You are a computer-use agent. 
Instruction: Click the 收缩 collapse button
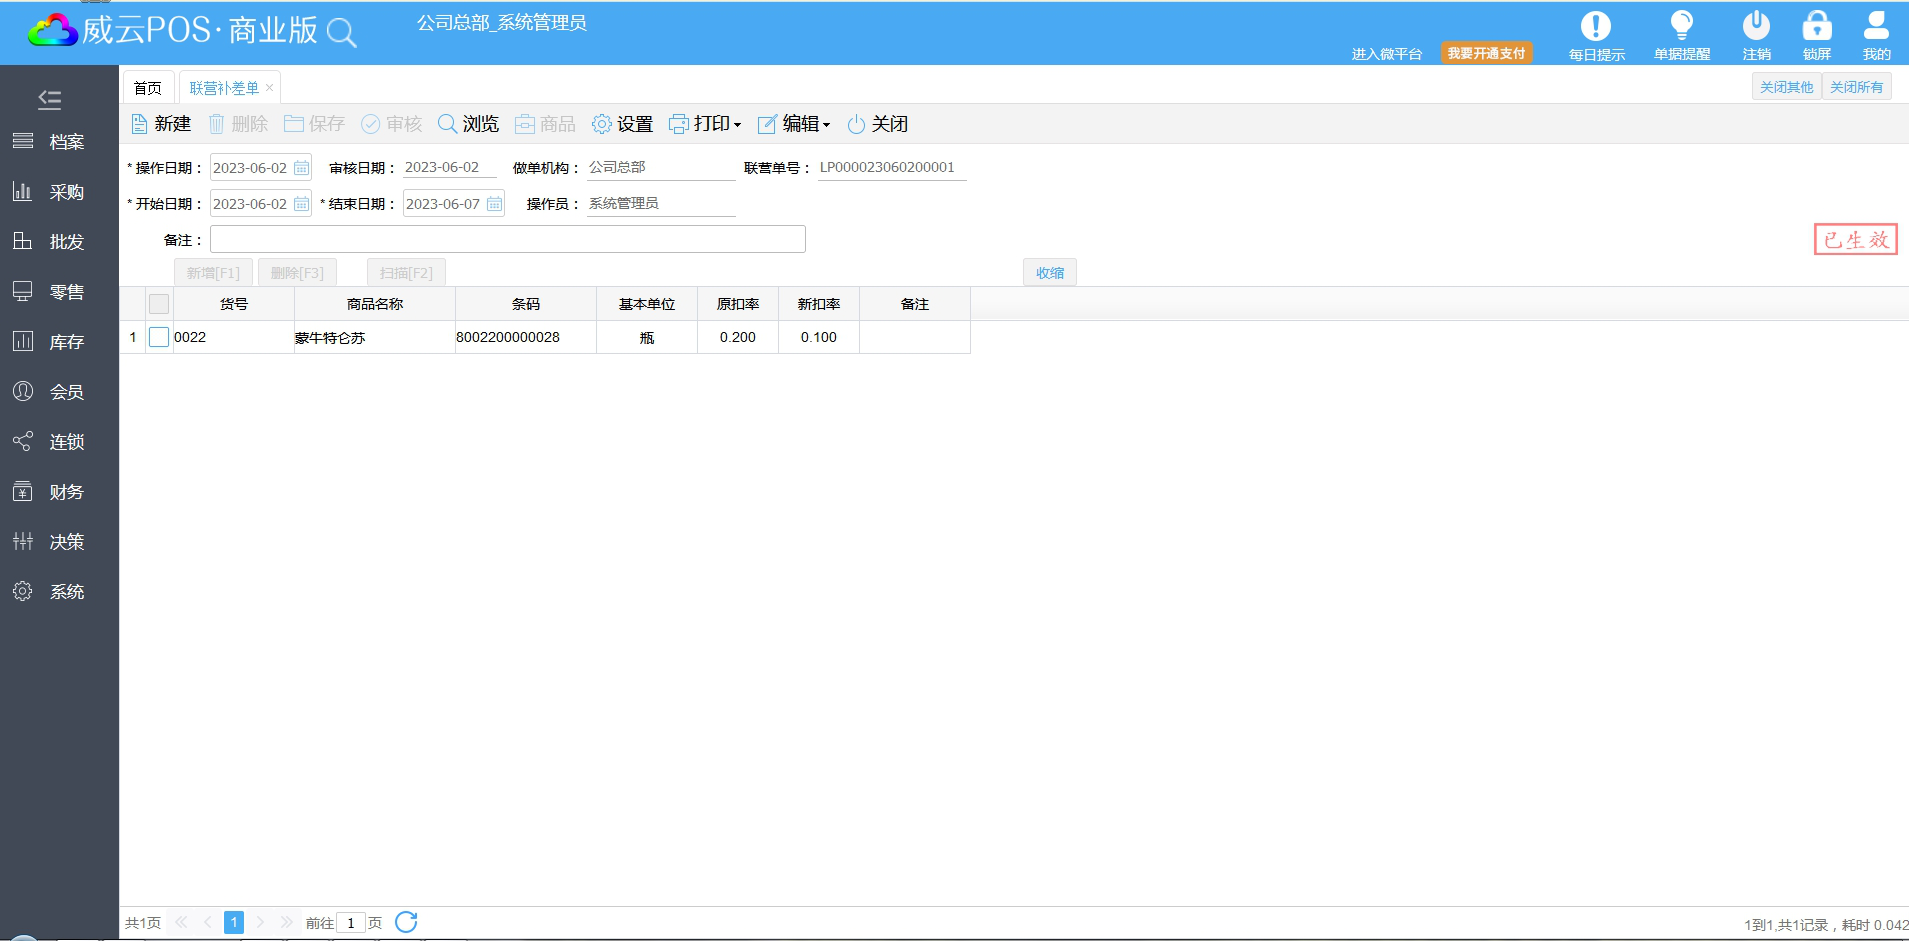tap(1049, 273)
